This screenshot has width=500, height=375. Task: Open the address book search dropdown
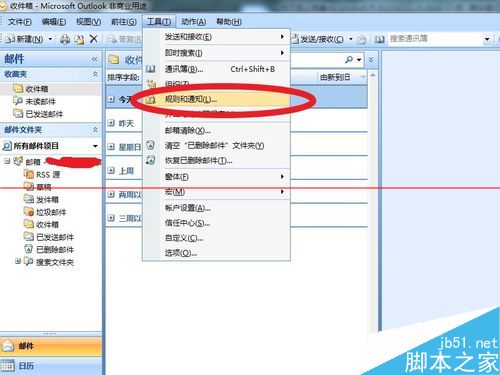coord(487,40)
